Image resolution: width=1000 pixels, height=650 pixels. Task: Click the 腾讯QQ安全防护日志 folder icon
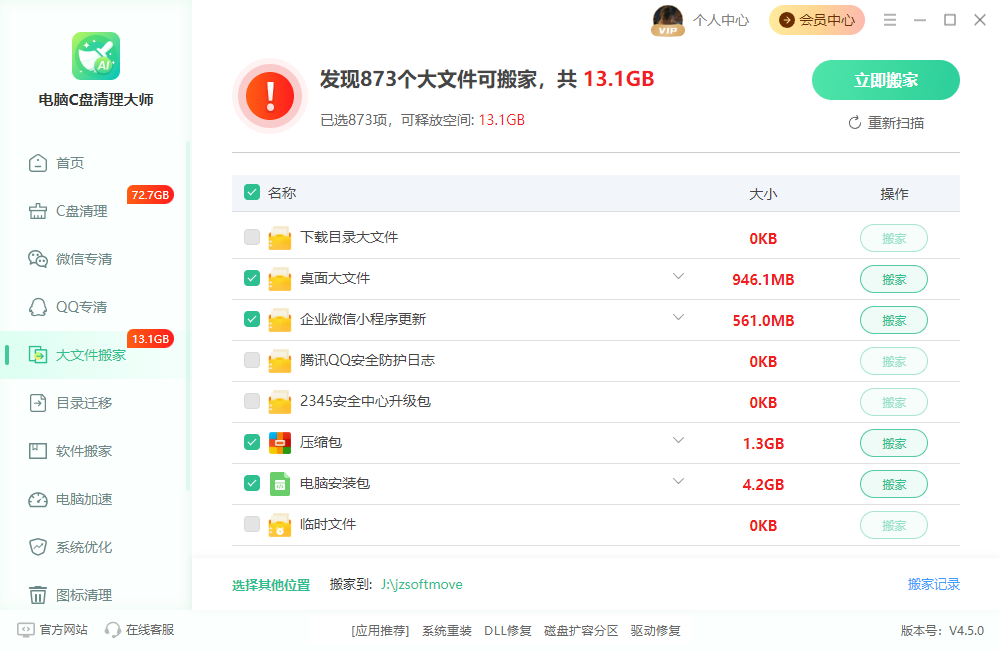point(279,361)
